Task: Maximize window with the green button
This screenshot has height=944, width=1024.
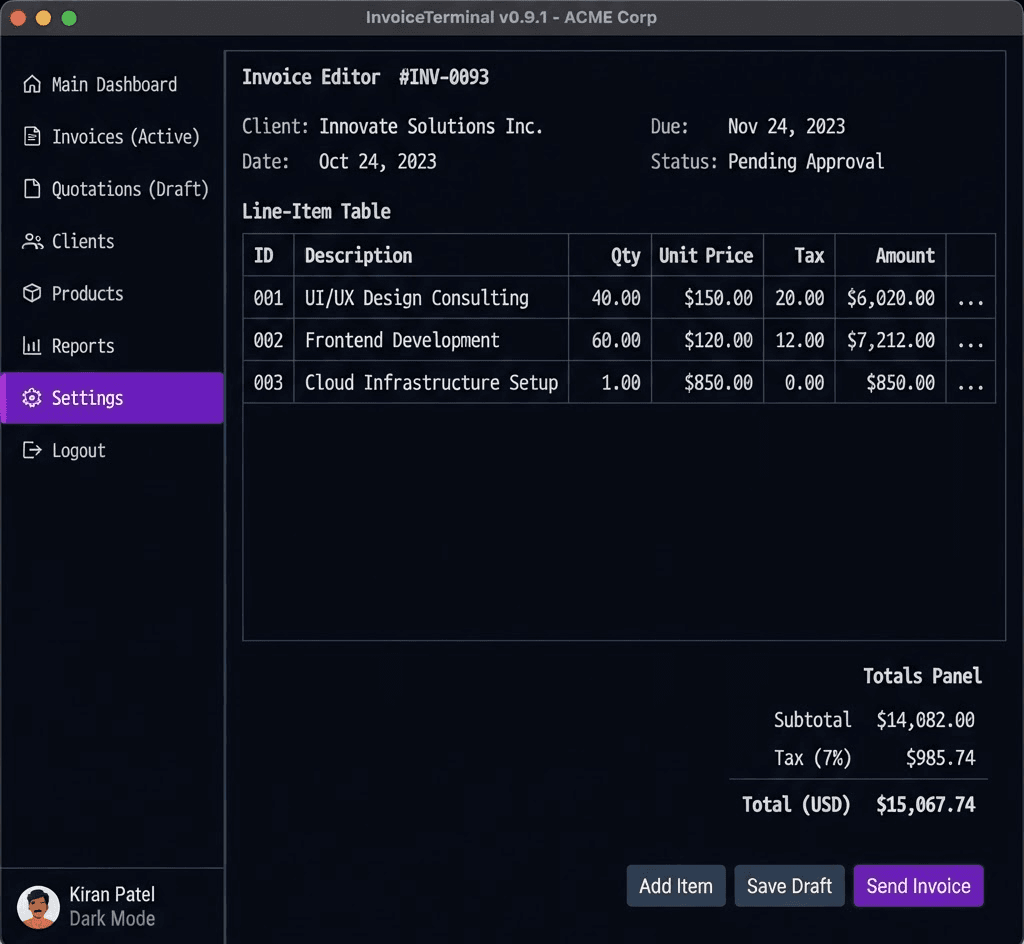Action: [x=69, y=18]
